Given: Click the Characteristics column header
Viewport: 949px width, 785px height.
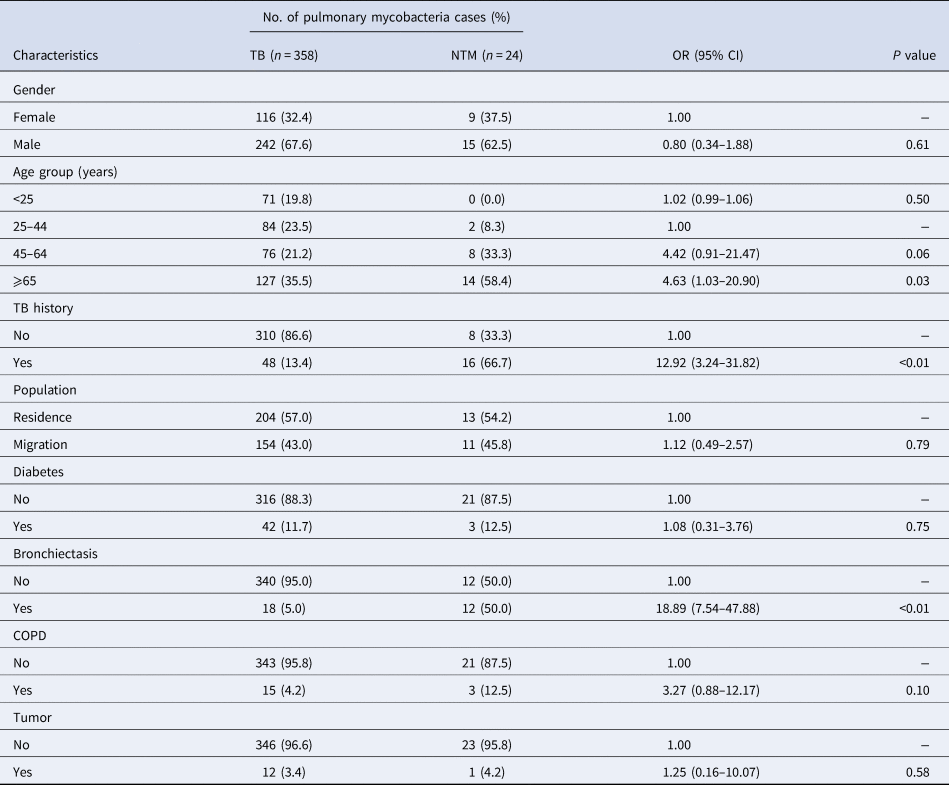Looking at the screenshot, I should point(55,56).
